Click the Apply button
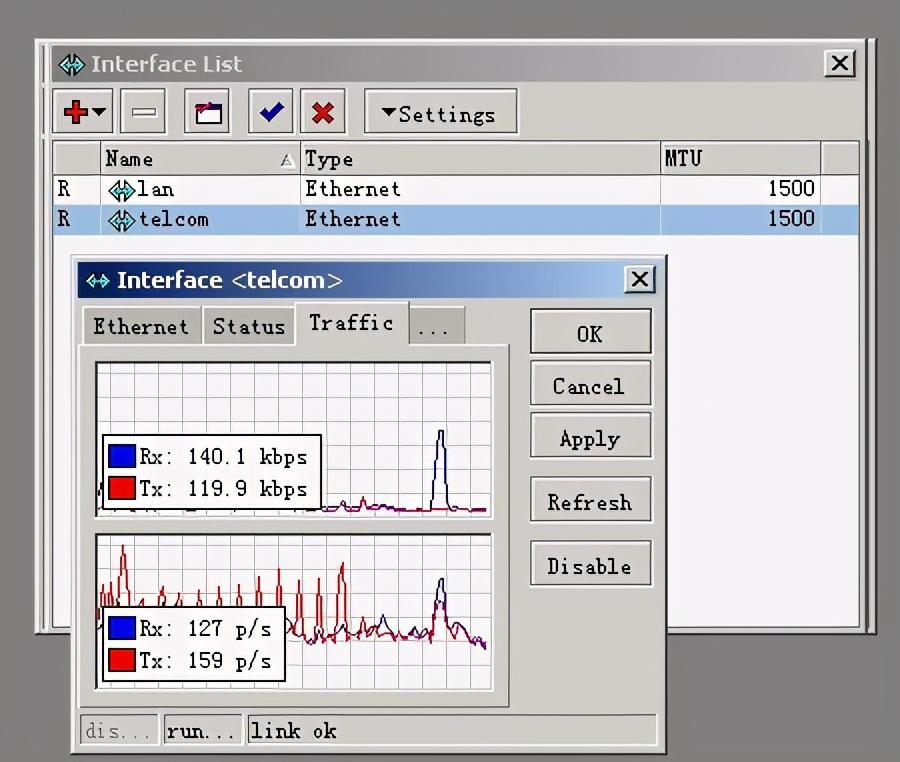Image resolution: width=900 pixels, height=762 pixels. [x=590, y=438]
